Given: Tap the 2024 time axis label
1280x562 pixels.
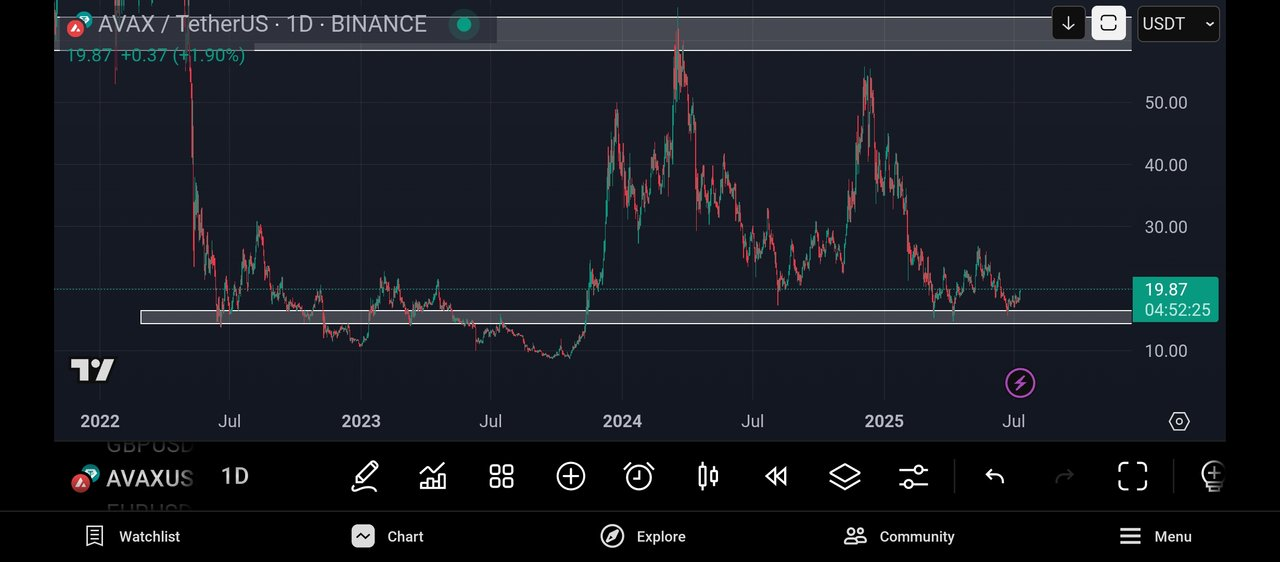Looking at the screenshot, I should click(x=622, y=421).
